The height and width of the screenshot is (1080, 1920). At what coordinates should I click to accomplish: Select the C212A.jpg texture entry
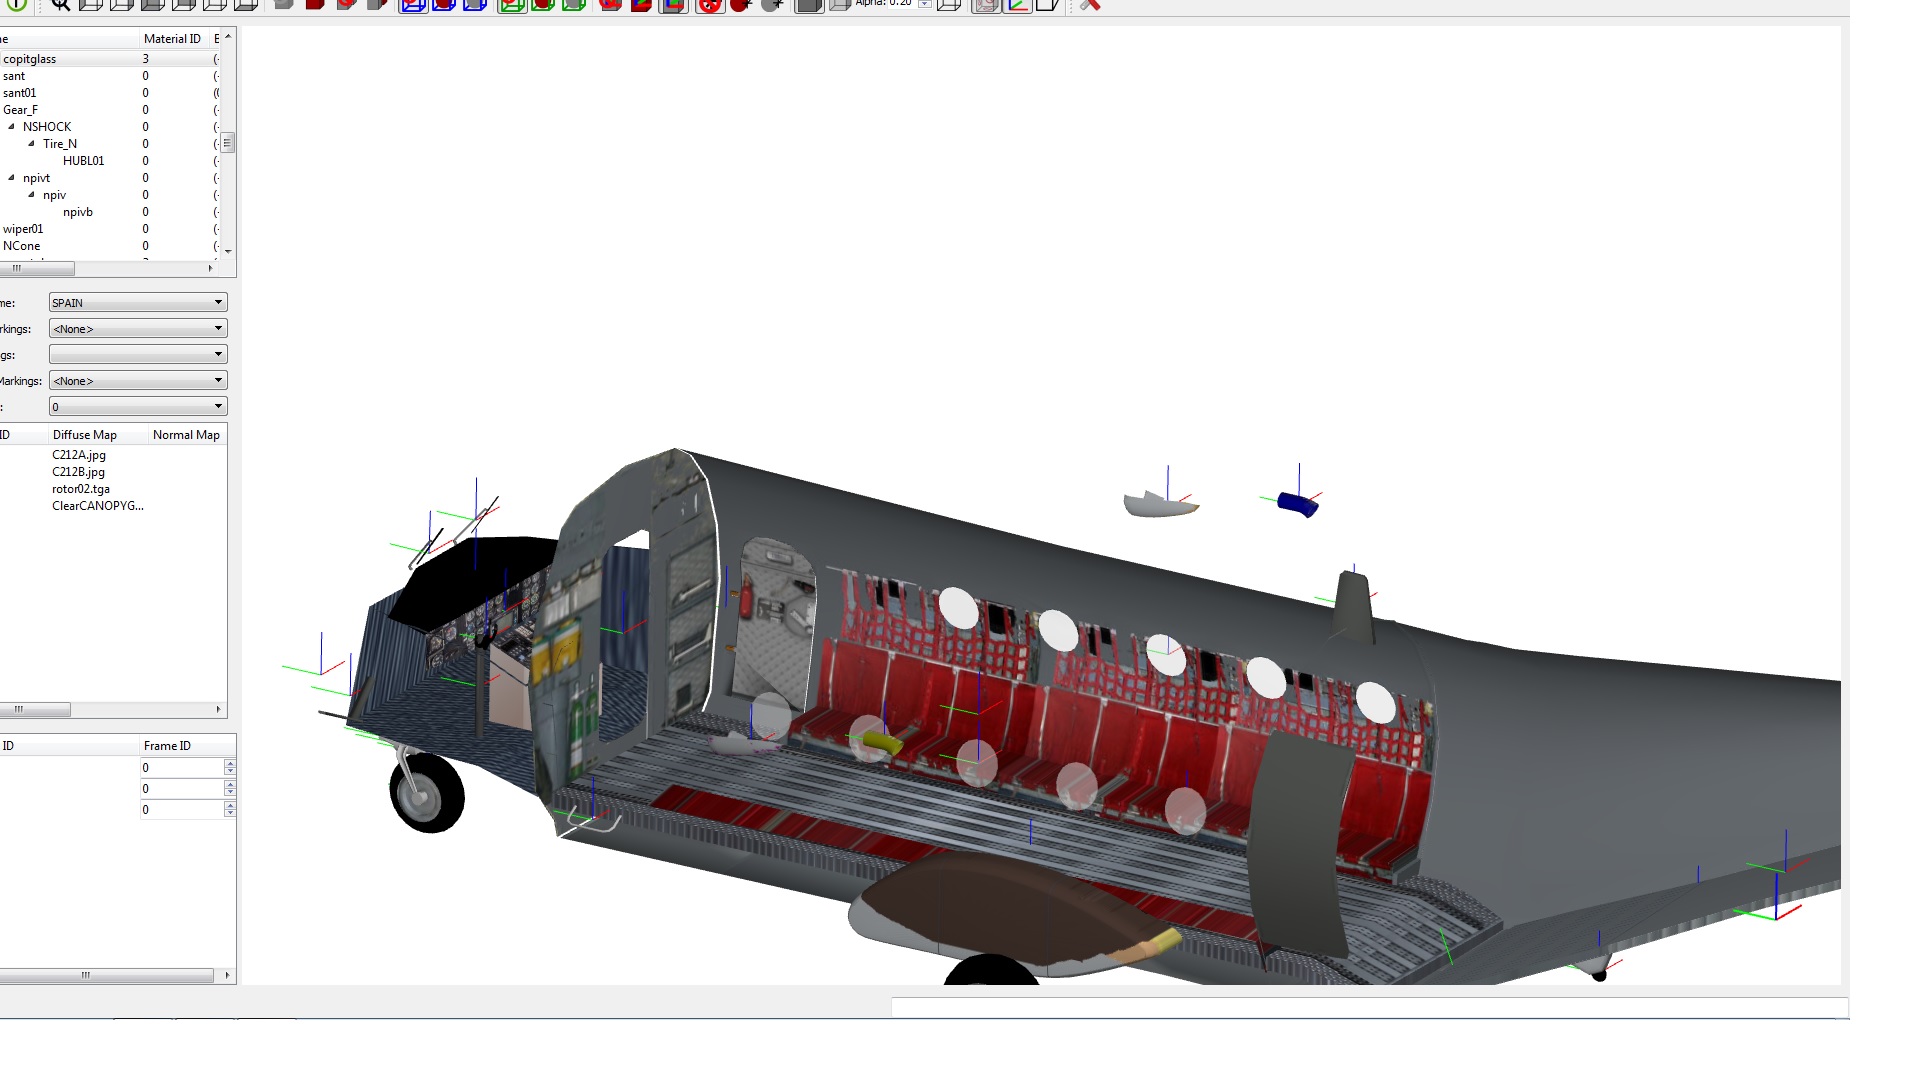(79, 455)
